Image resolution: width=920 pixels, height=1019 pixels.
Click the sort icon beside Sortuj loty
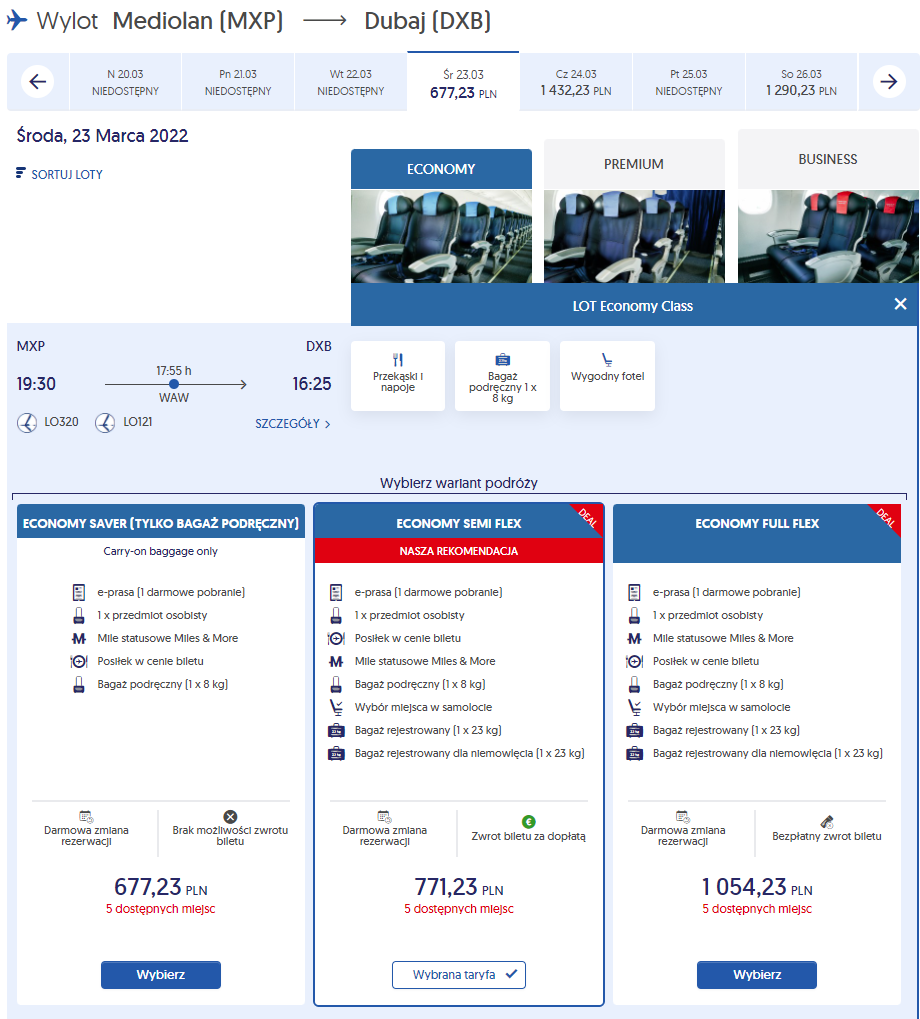(x=21, y=173)
